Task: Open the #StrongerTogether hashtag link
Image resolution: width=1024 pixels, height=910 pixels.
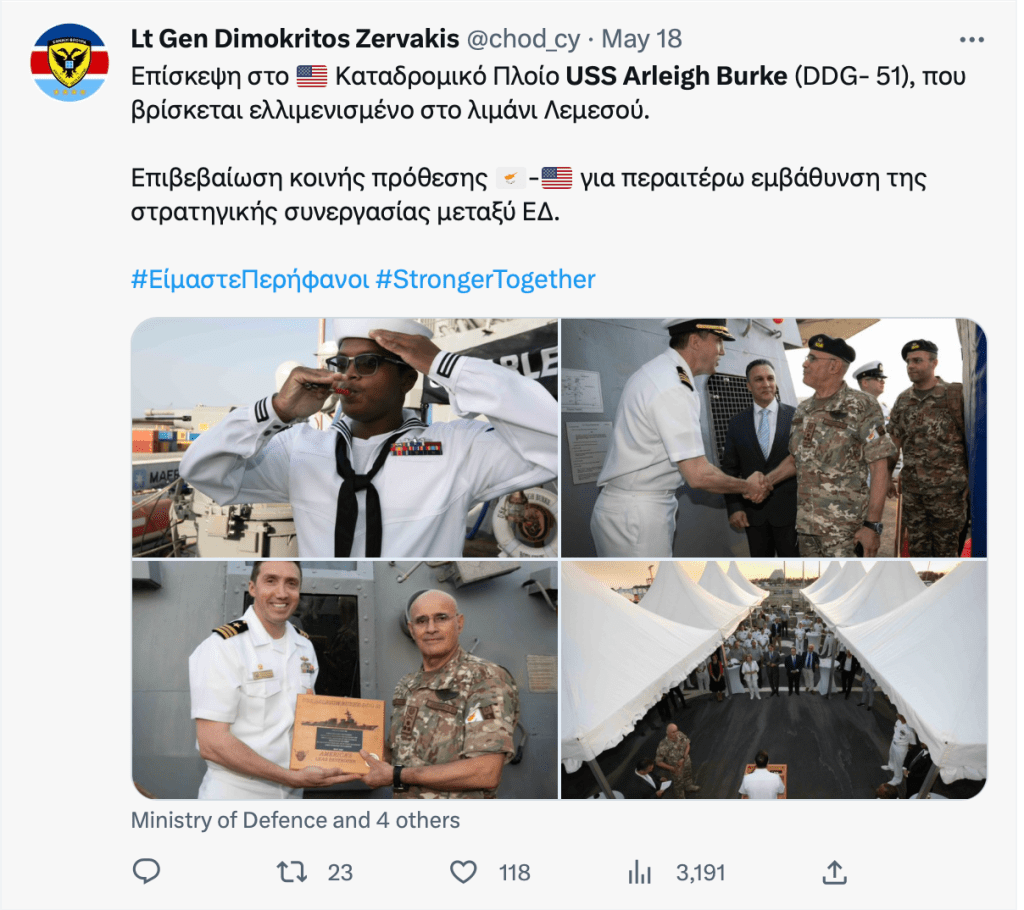Action: coord(486,280)
